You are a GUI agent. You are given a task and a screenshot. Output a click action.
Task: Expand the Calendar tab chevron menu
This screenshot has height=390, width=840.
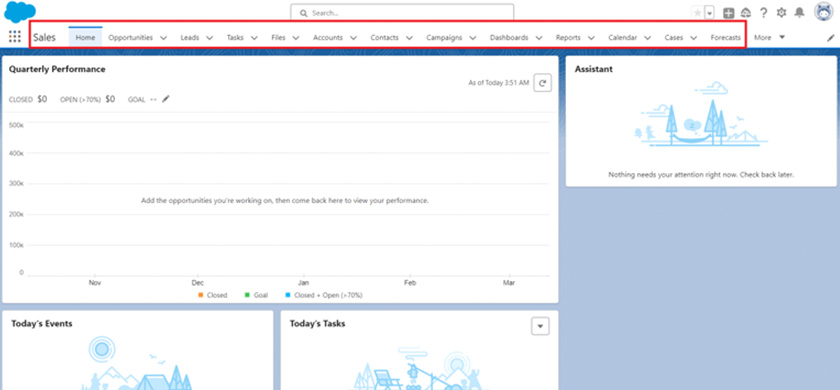pyautogui.click(x=648, y=38)
